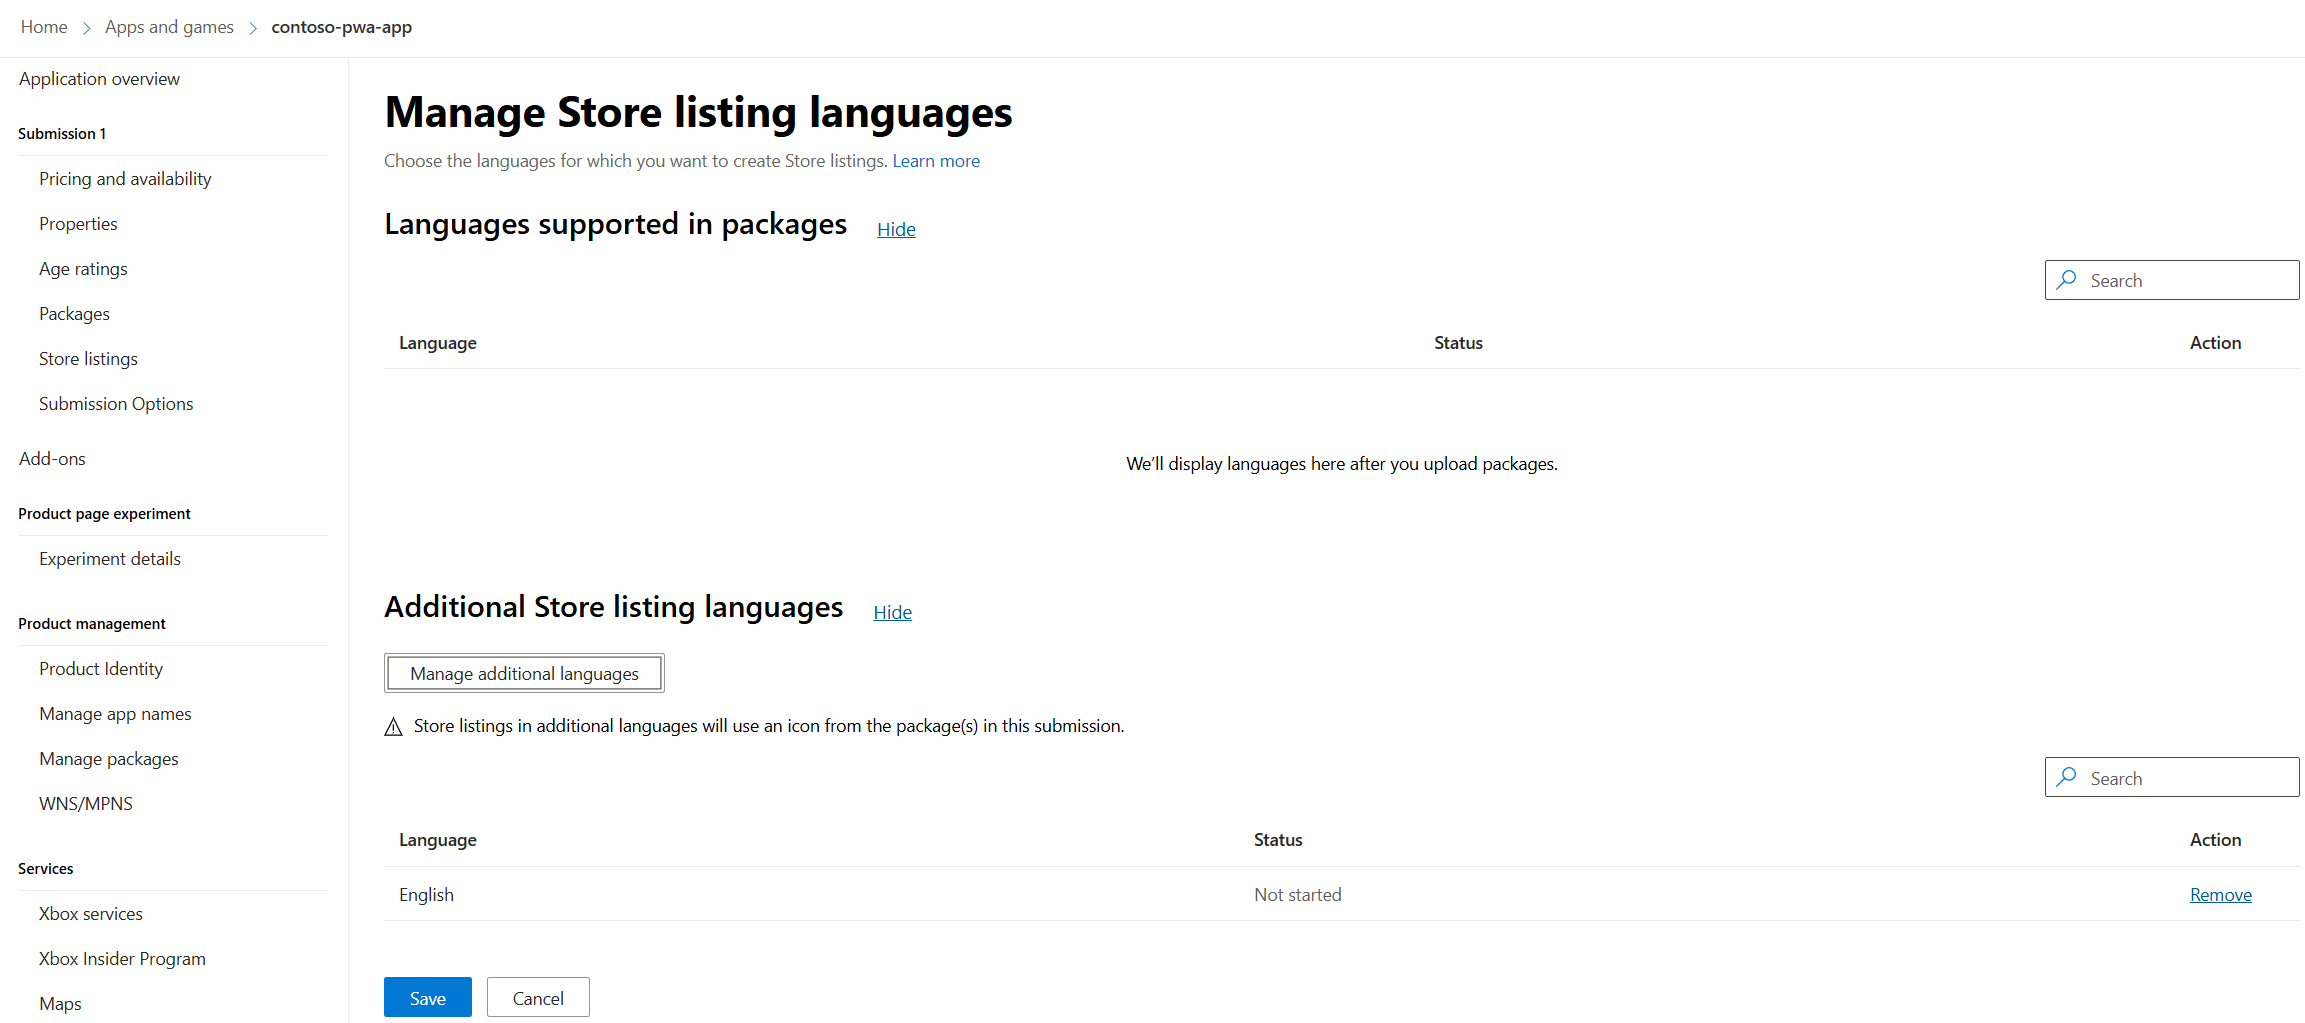Cancel the language changes
Image resolution: width=2305 pixels, height=1023 pixels.
[x=538, y=997]
